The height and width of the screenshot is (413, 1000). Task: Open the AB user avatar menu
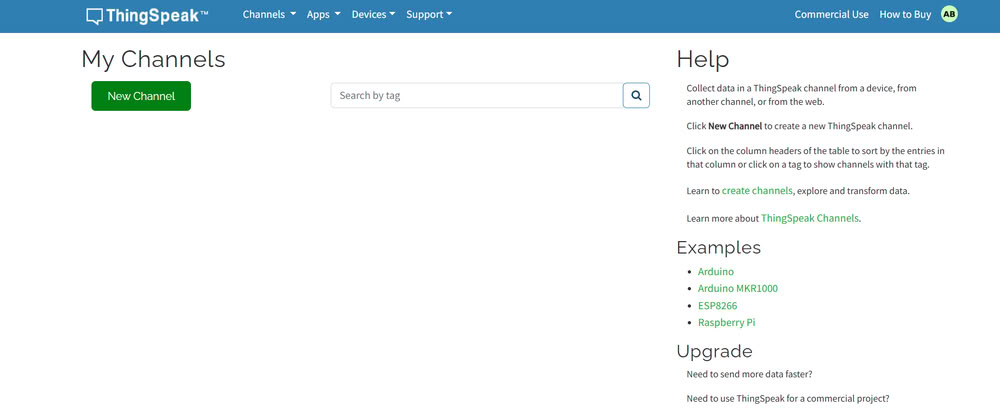[x=949, y=14]
